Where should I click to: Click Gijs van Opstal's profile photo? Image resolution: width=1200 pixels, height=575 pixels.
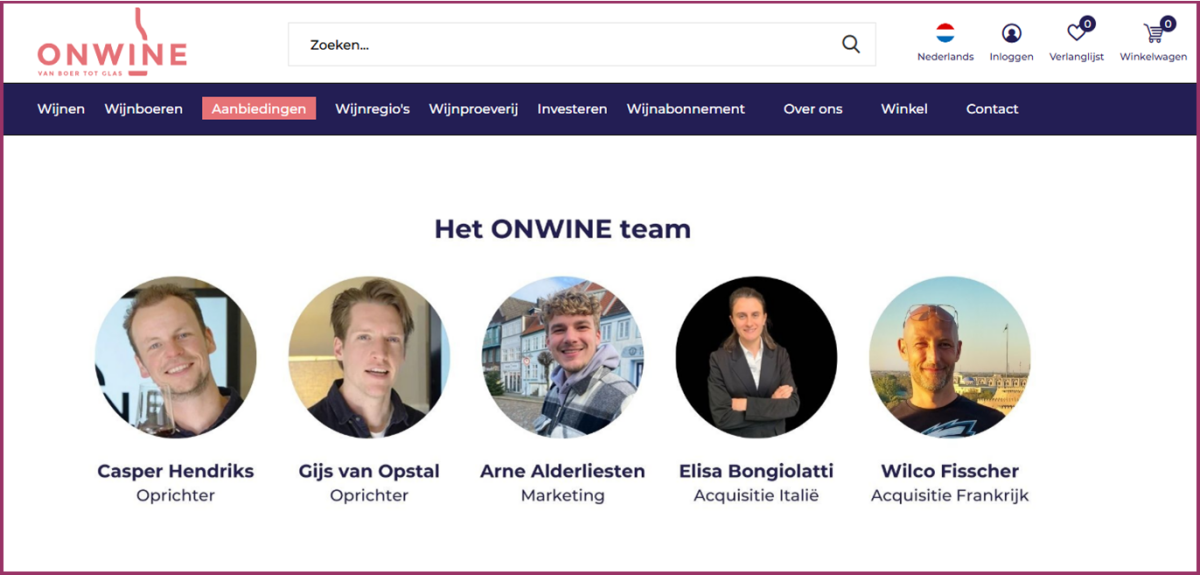tap(369, 357)
